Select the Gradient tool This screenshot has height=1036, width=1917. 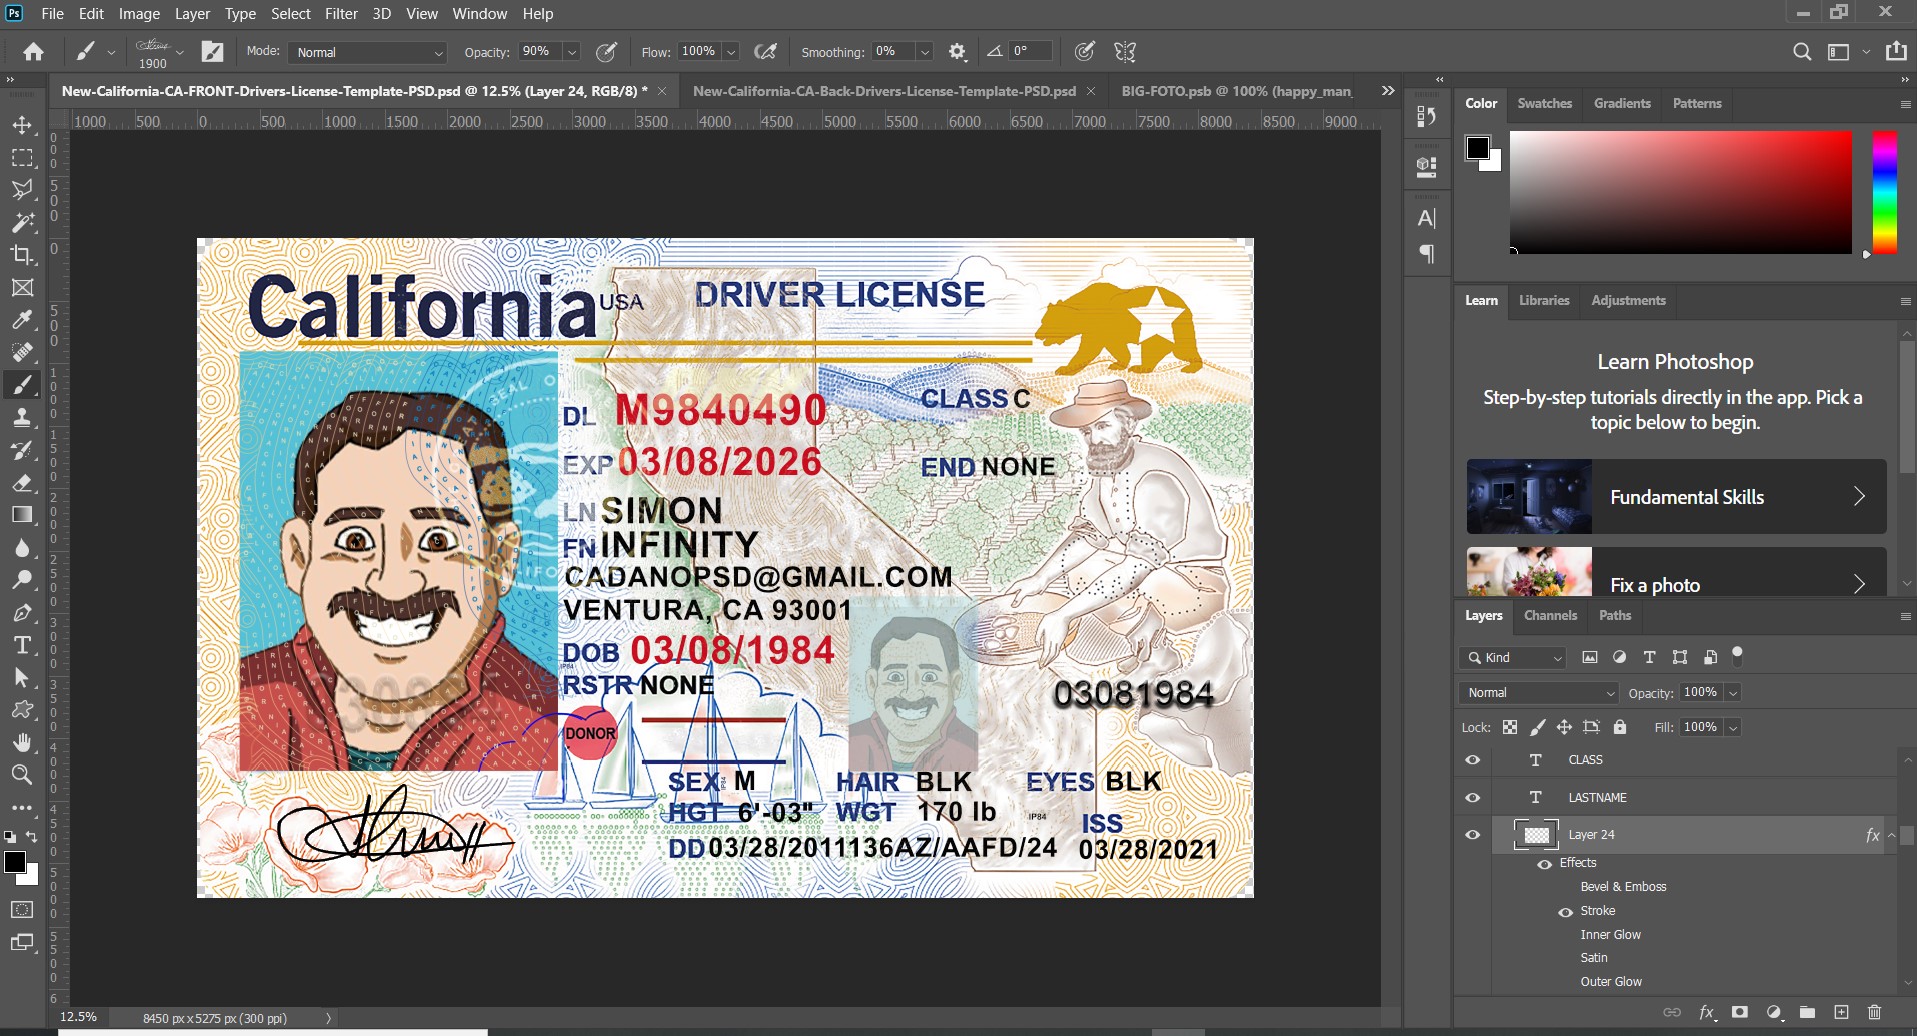click(22, 515)
